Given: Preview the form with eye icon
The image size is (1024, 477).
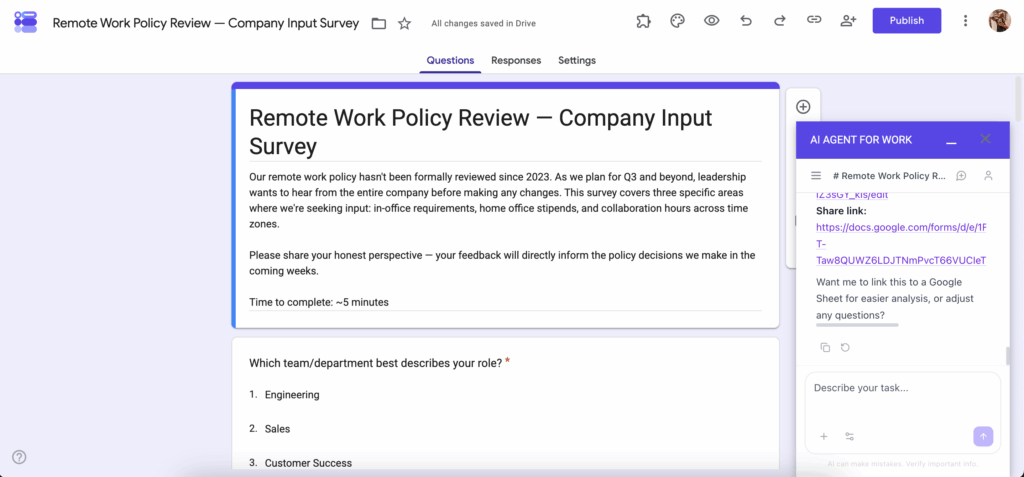Looking at the screenshot, I should click(711, 21).
